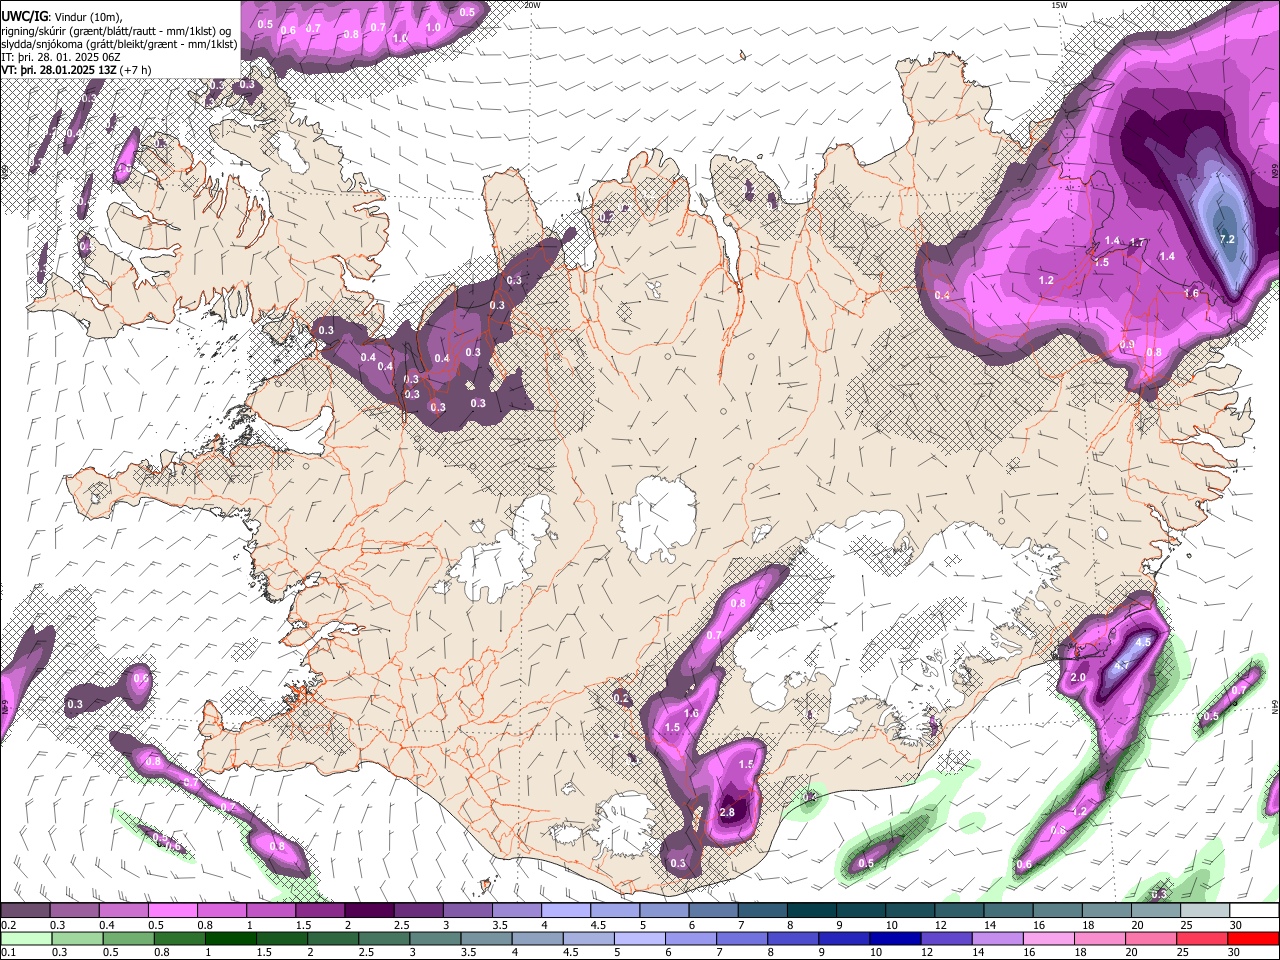Select the dark green 1 legend swatch

[229, 938]
